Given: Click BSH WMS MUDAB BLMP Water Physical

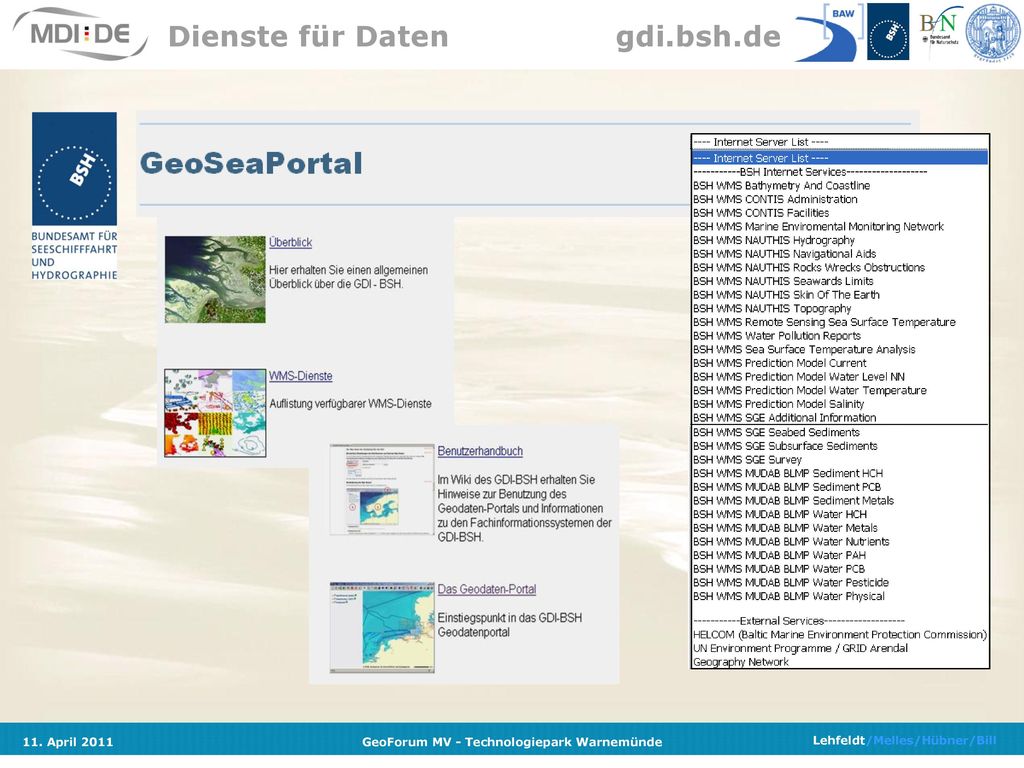Looking at the screenshot, I should [840, 596].
